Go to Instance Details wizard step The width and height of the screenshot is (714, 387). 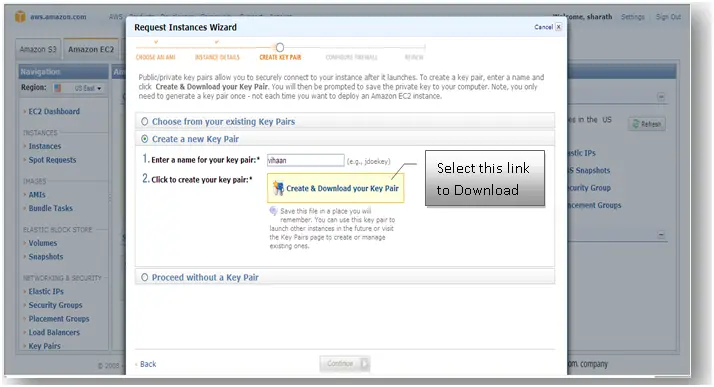click(x=217, y=57)
